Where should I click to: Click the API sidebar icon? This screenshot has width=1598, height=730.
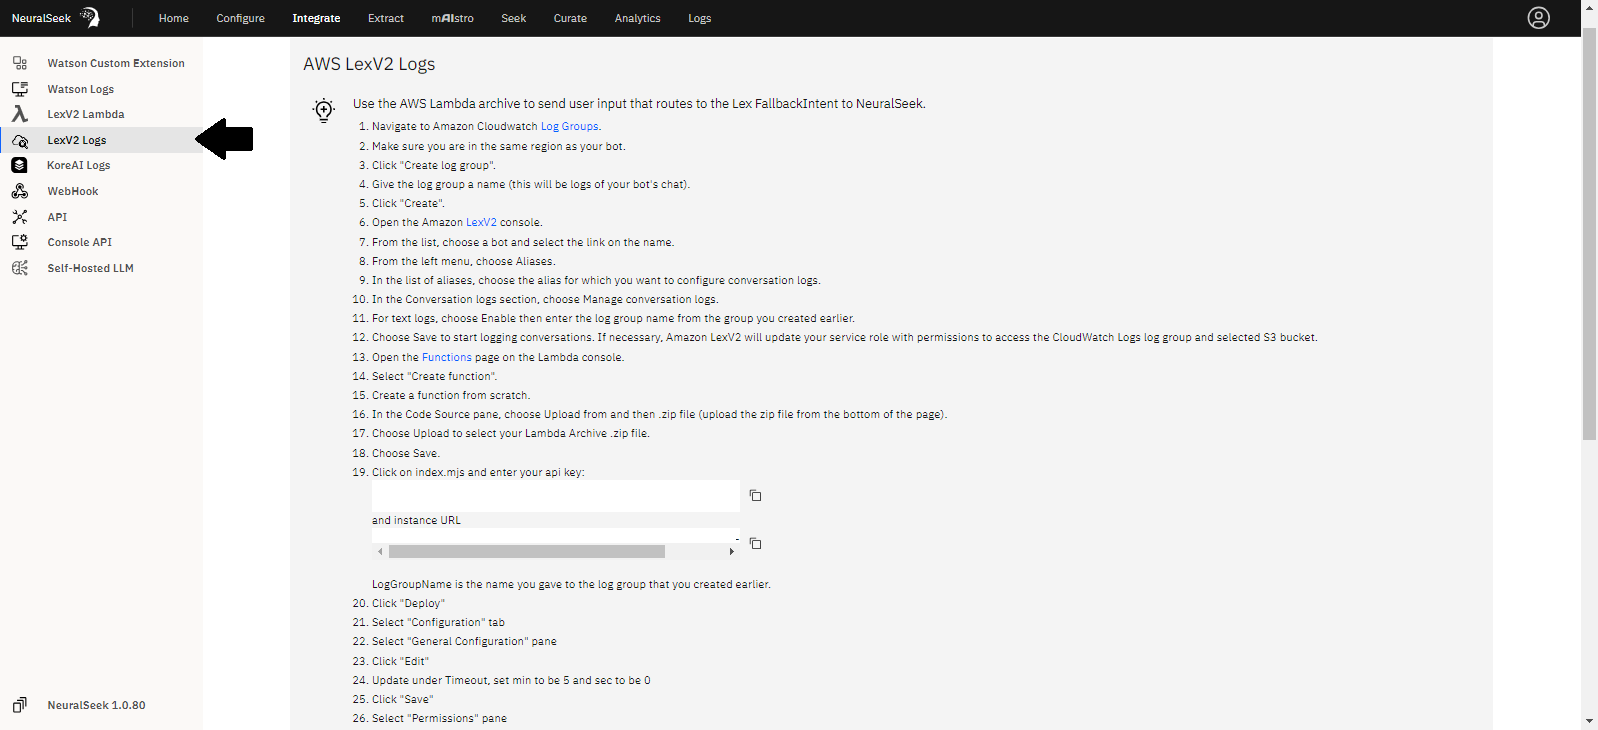click(20, 217)
